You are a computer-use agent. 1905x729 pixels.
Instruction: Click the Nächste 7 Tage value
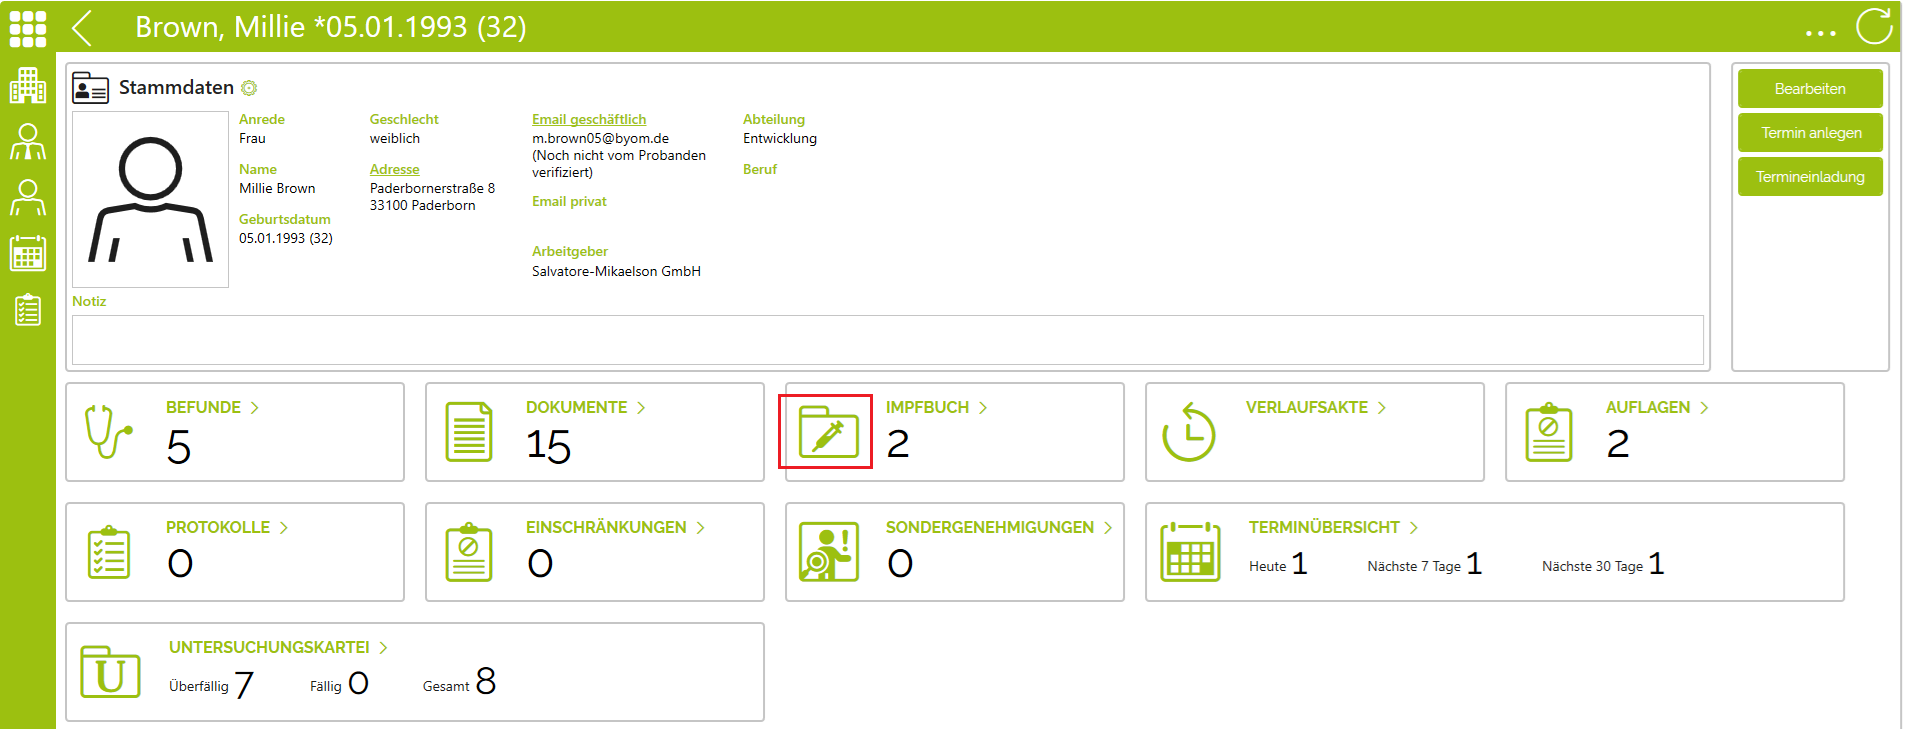pyautogui.click(x=1474, y=564)
